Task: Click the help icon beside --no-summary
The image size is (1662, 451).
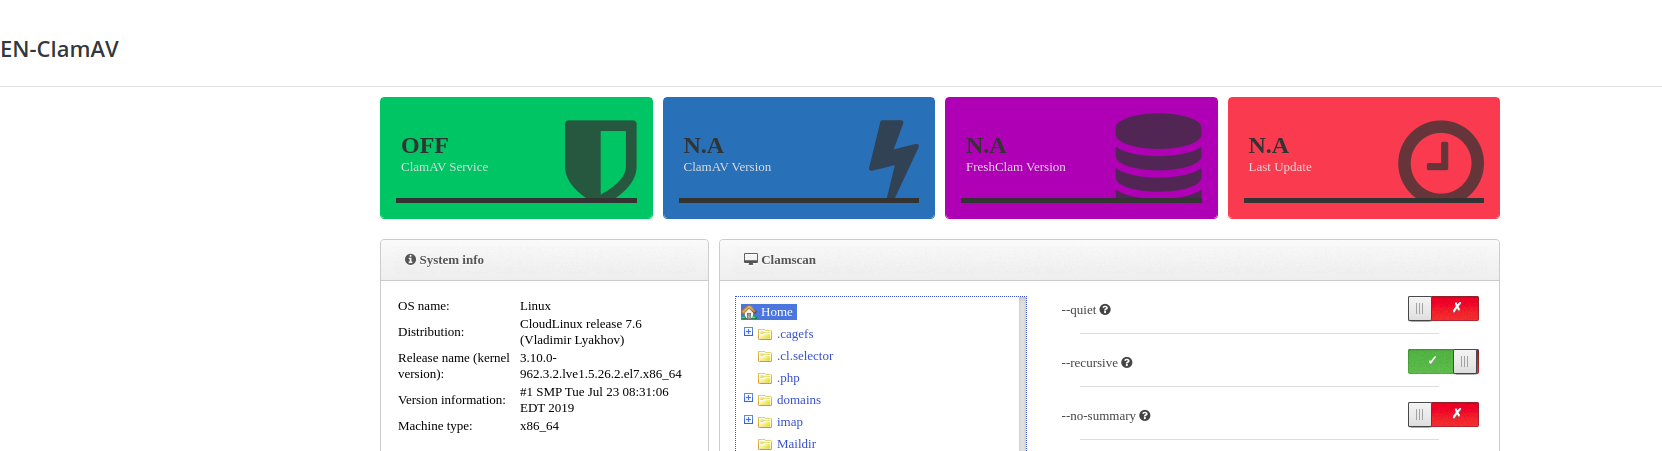Action: [1145, 416]
